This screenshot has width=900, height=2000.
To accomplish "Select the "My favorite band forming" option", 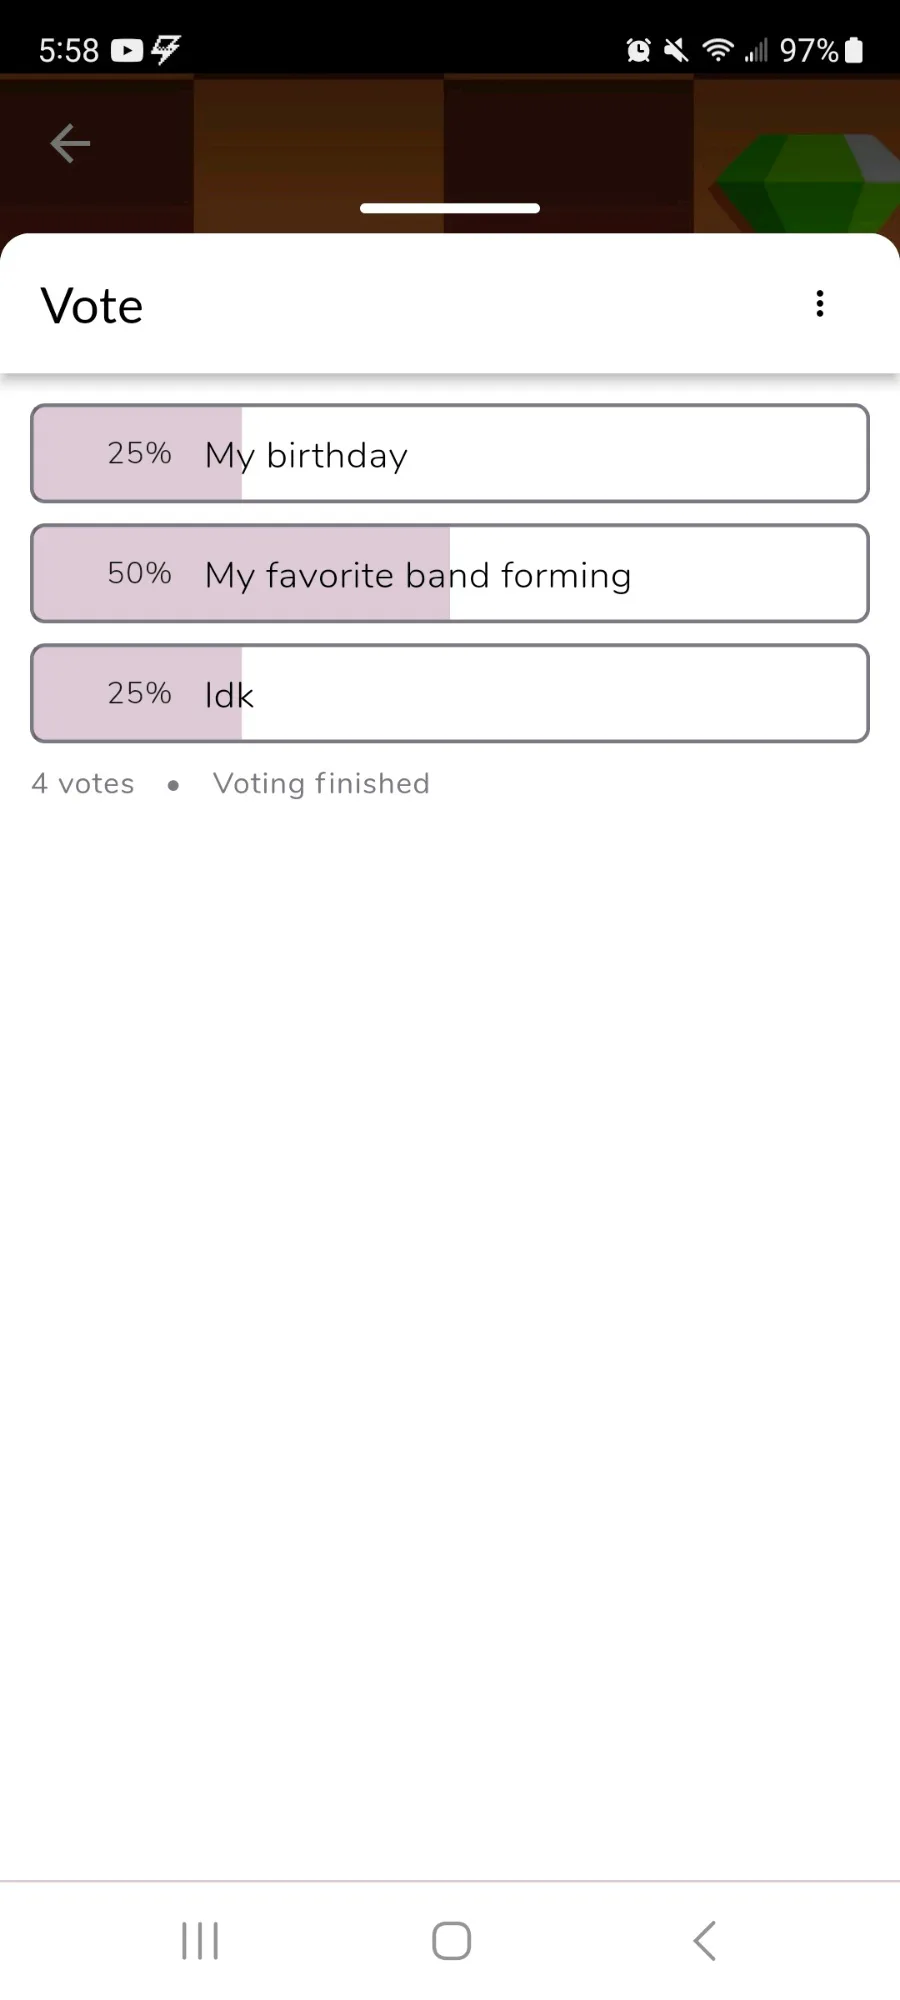I will point(450,574).
